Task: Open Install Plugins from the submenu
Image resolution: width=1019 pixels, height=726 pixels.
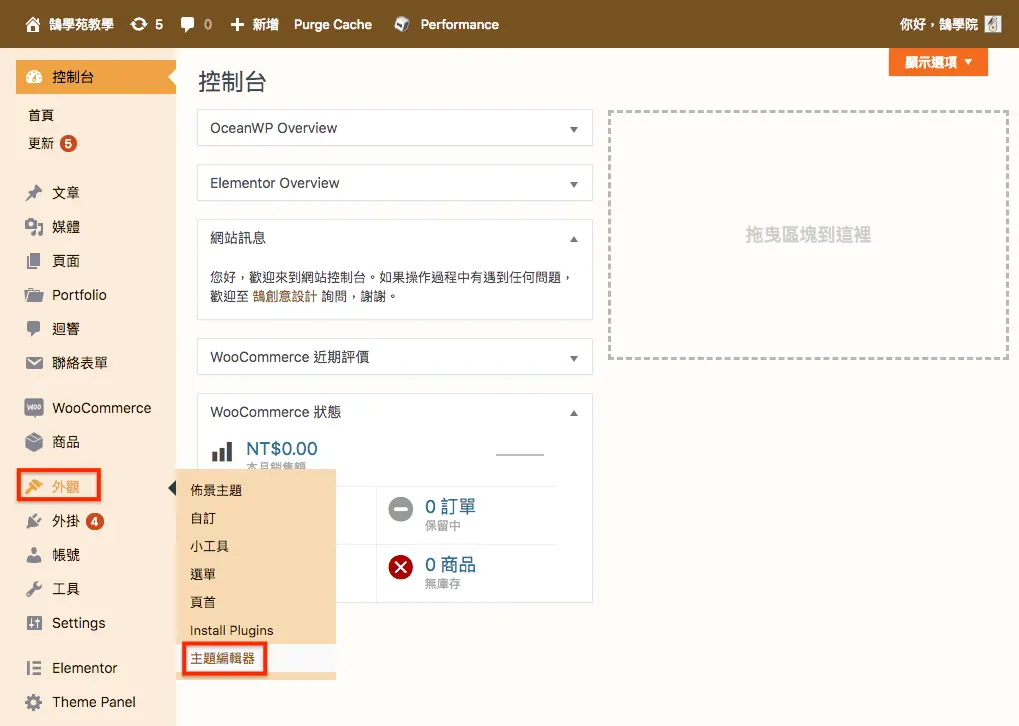Action: [231, 630]
